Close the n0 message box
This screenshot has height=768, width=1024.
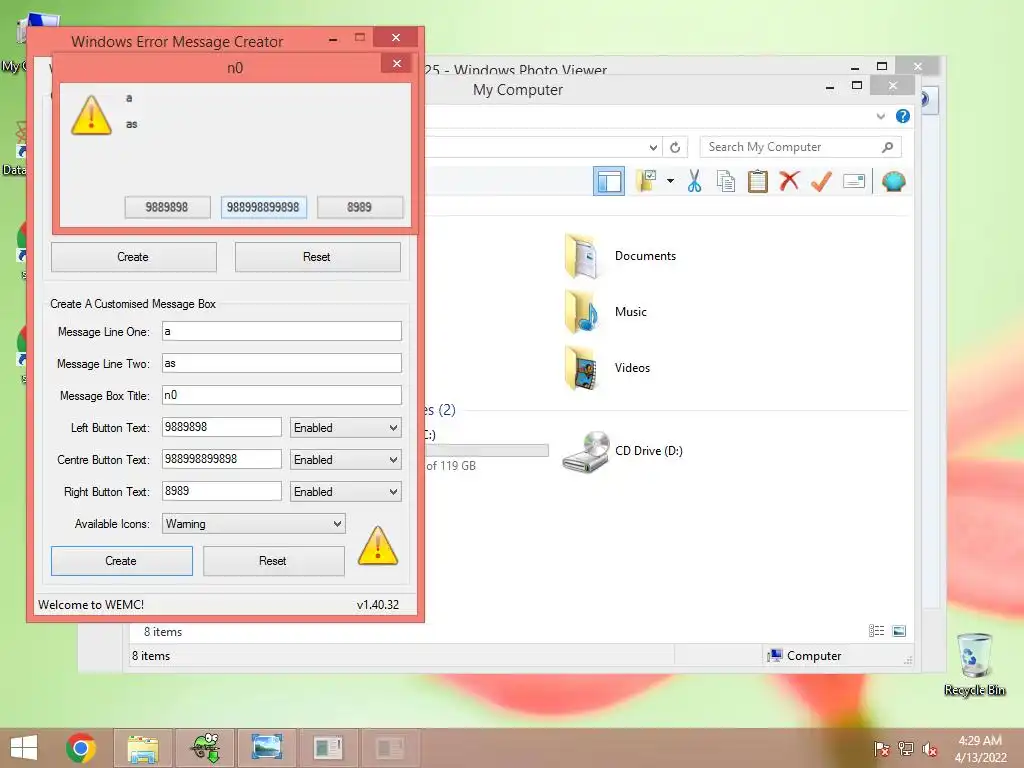[396, 63]
